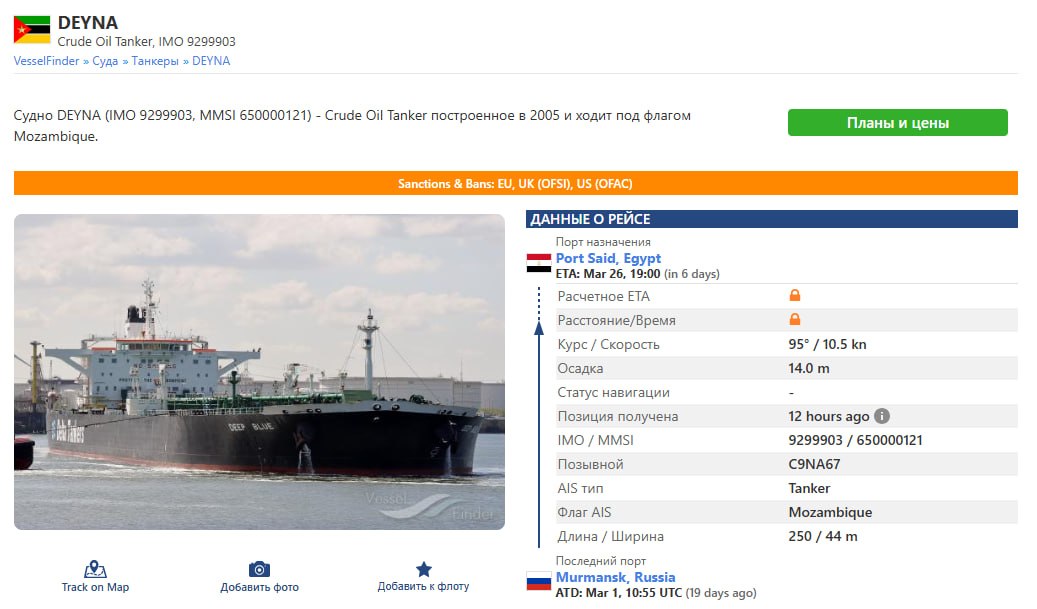The height and width of the screenshot is (609, 1037).
Task: Click the ETA: Mar 26, 19:00 text
Action: pyautogui.click(x=608, y=274)
